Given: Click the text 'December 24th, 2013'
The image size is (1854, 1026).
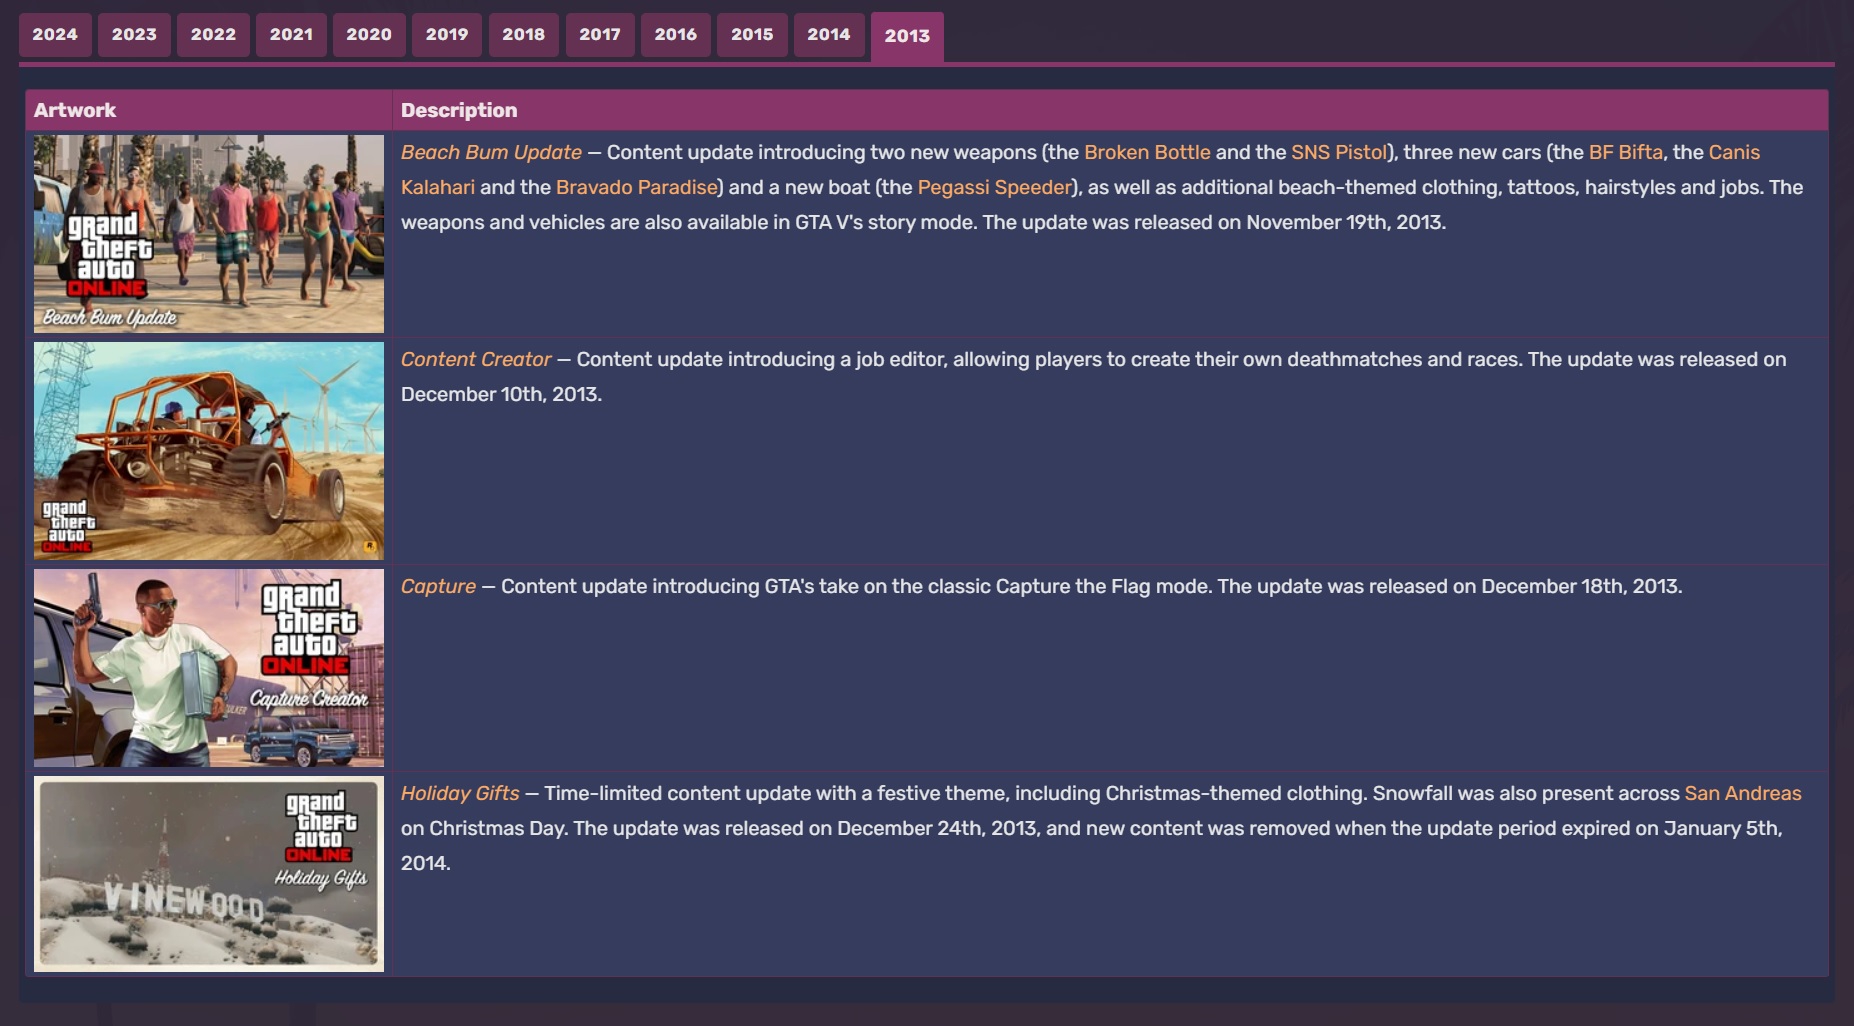Looking at the screenshot, I should [x=936, y=828].
